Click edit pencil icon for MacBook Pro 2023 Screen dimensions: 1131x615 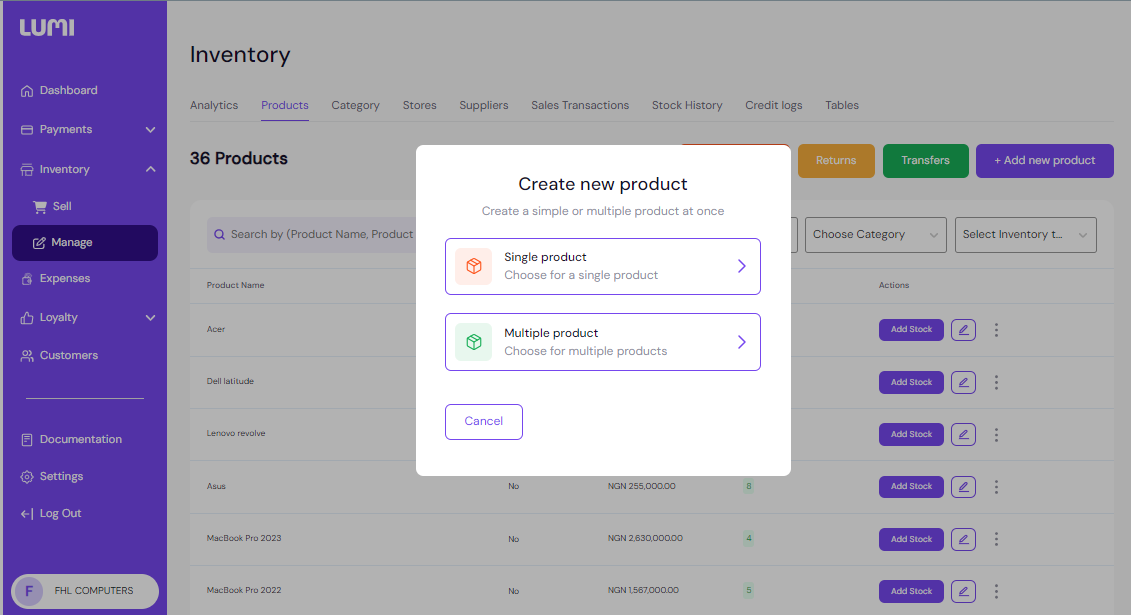coord(963,539)
